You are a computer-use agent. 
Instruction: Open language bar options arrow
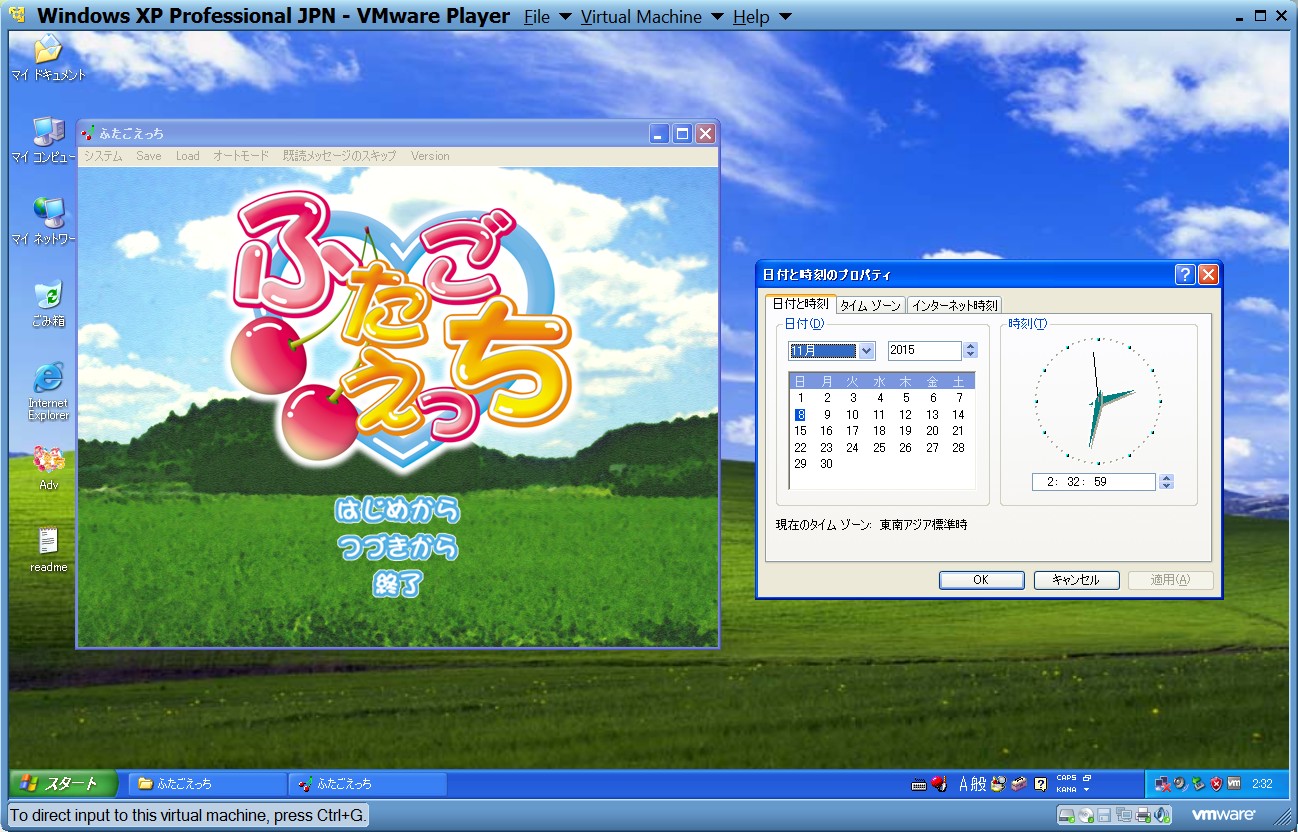point(1086,790)
